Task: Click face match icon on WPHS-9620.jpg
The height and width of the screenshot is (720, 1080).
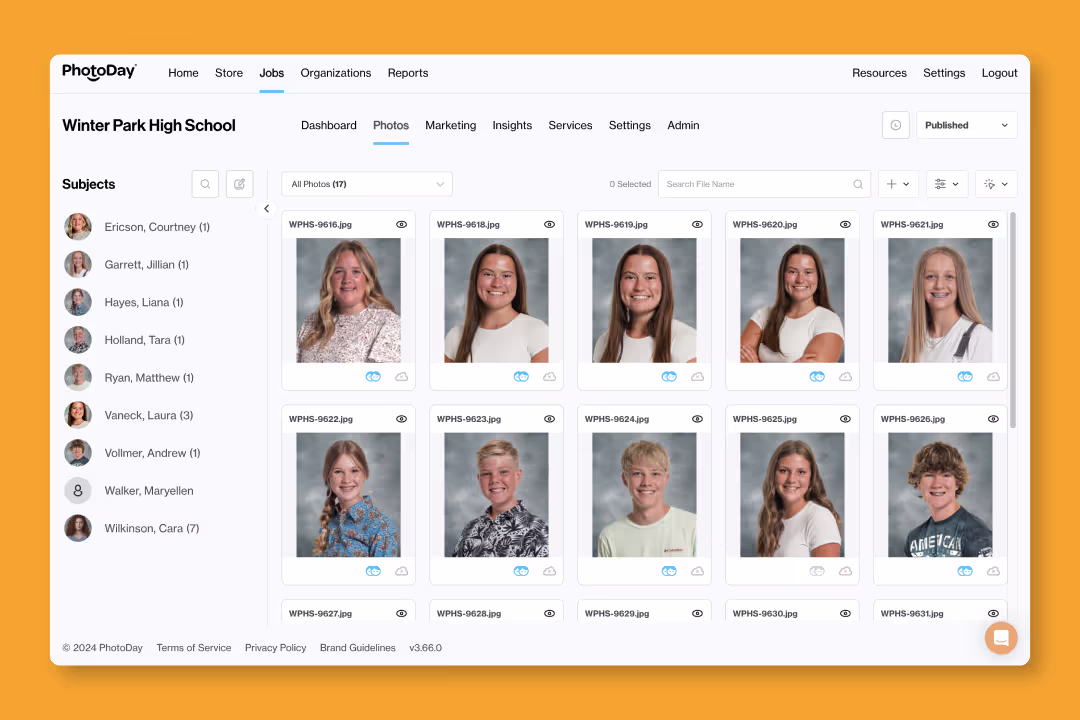Action: (x=818, y=376)
